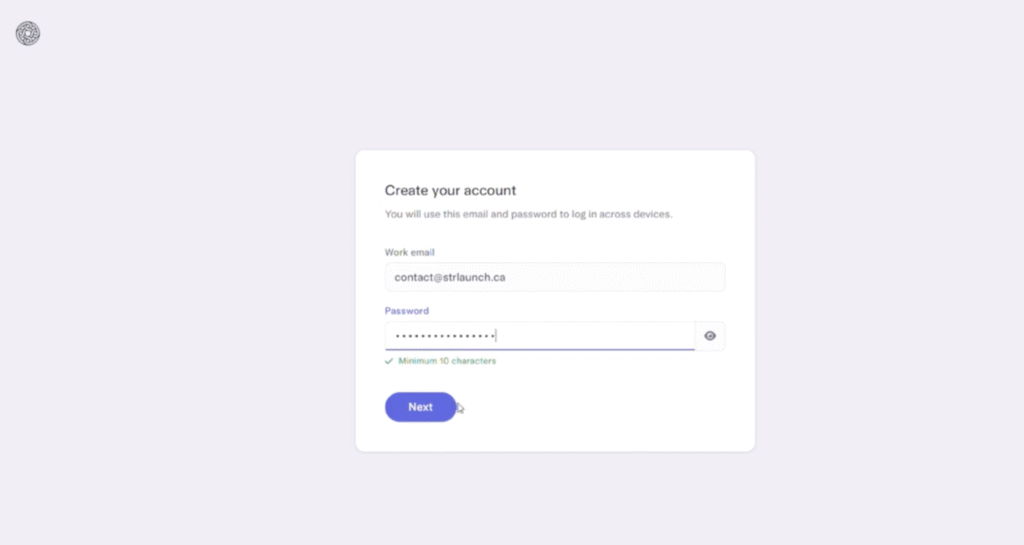Screen dimensions: 1024x545
Task: Click the masked password dots
Action: pyautogui.click(x=444, y=336)
